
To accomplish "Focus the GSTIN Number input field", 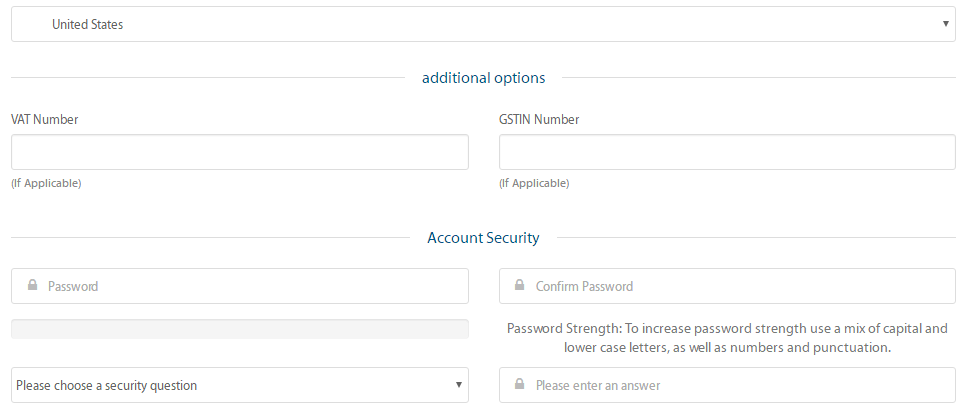I will point(727,152).
